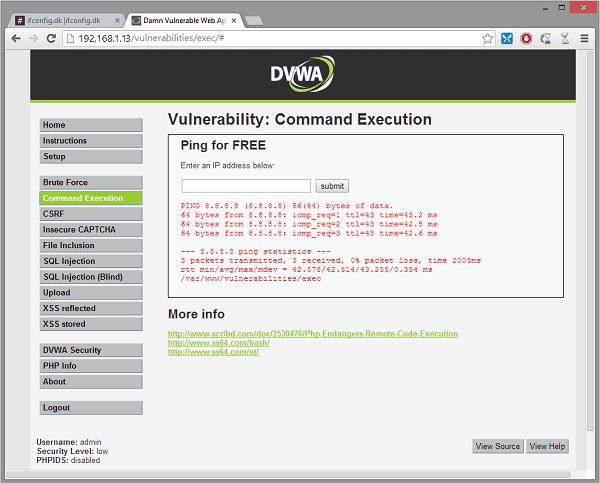Click the page icon in address bar
Screen dimensions: 600x483
click(70, 38)
